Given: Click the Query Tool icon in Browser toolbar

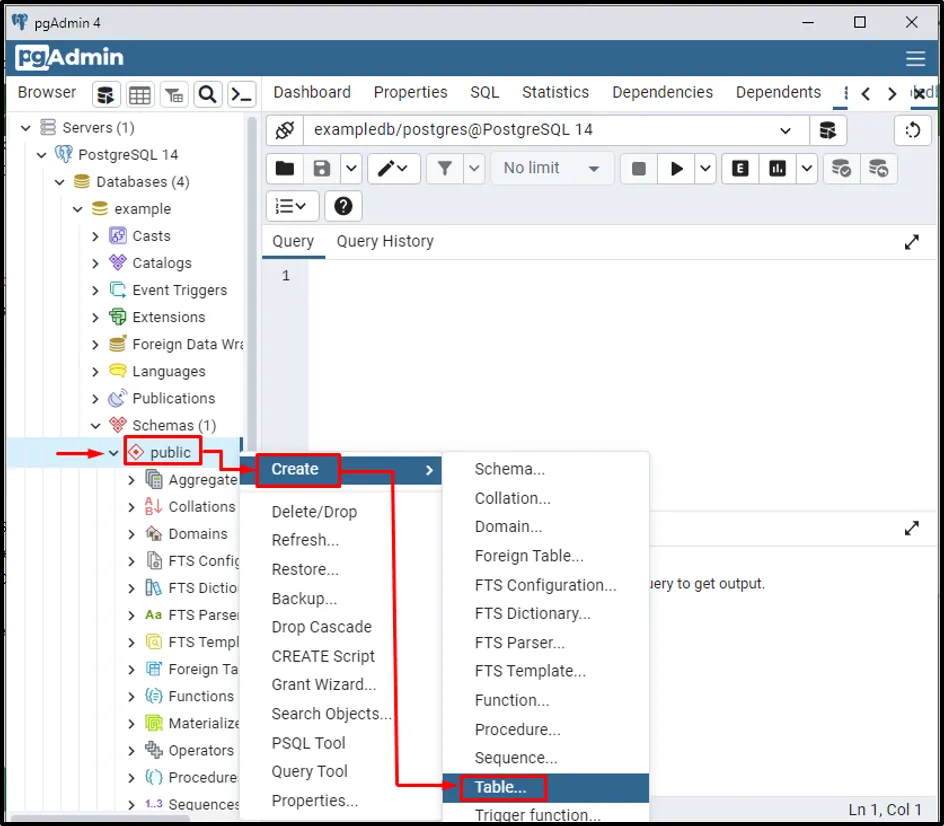Looking at the screenshot, I should pos(107,94).
